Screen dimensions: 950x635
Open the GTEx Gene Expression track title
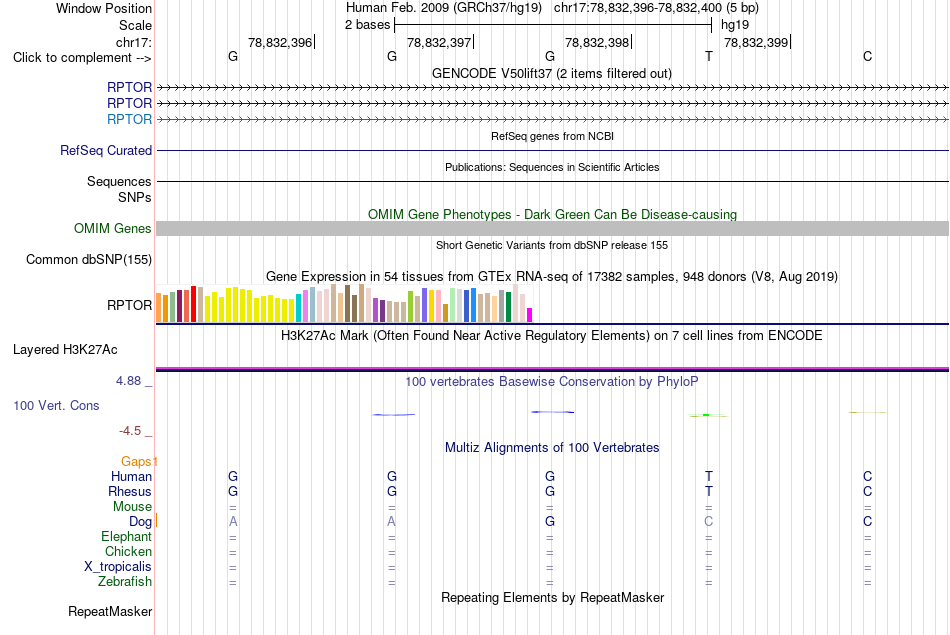552,277
